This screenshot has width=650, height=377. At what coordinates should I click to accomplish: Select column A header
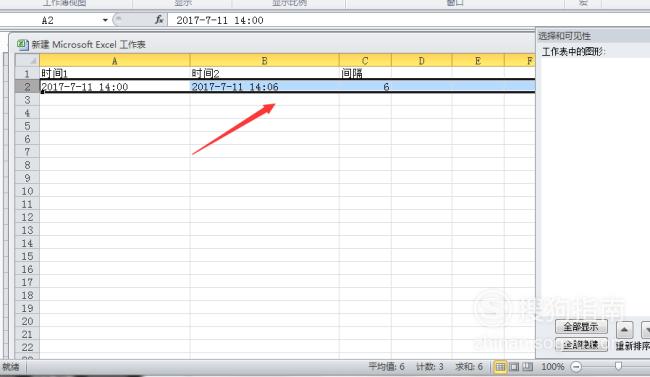[x=114, y=61]
